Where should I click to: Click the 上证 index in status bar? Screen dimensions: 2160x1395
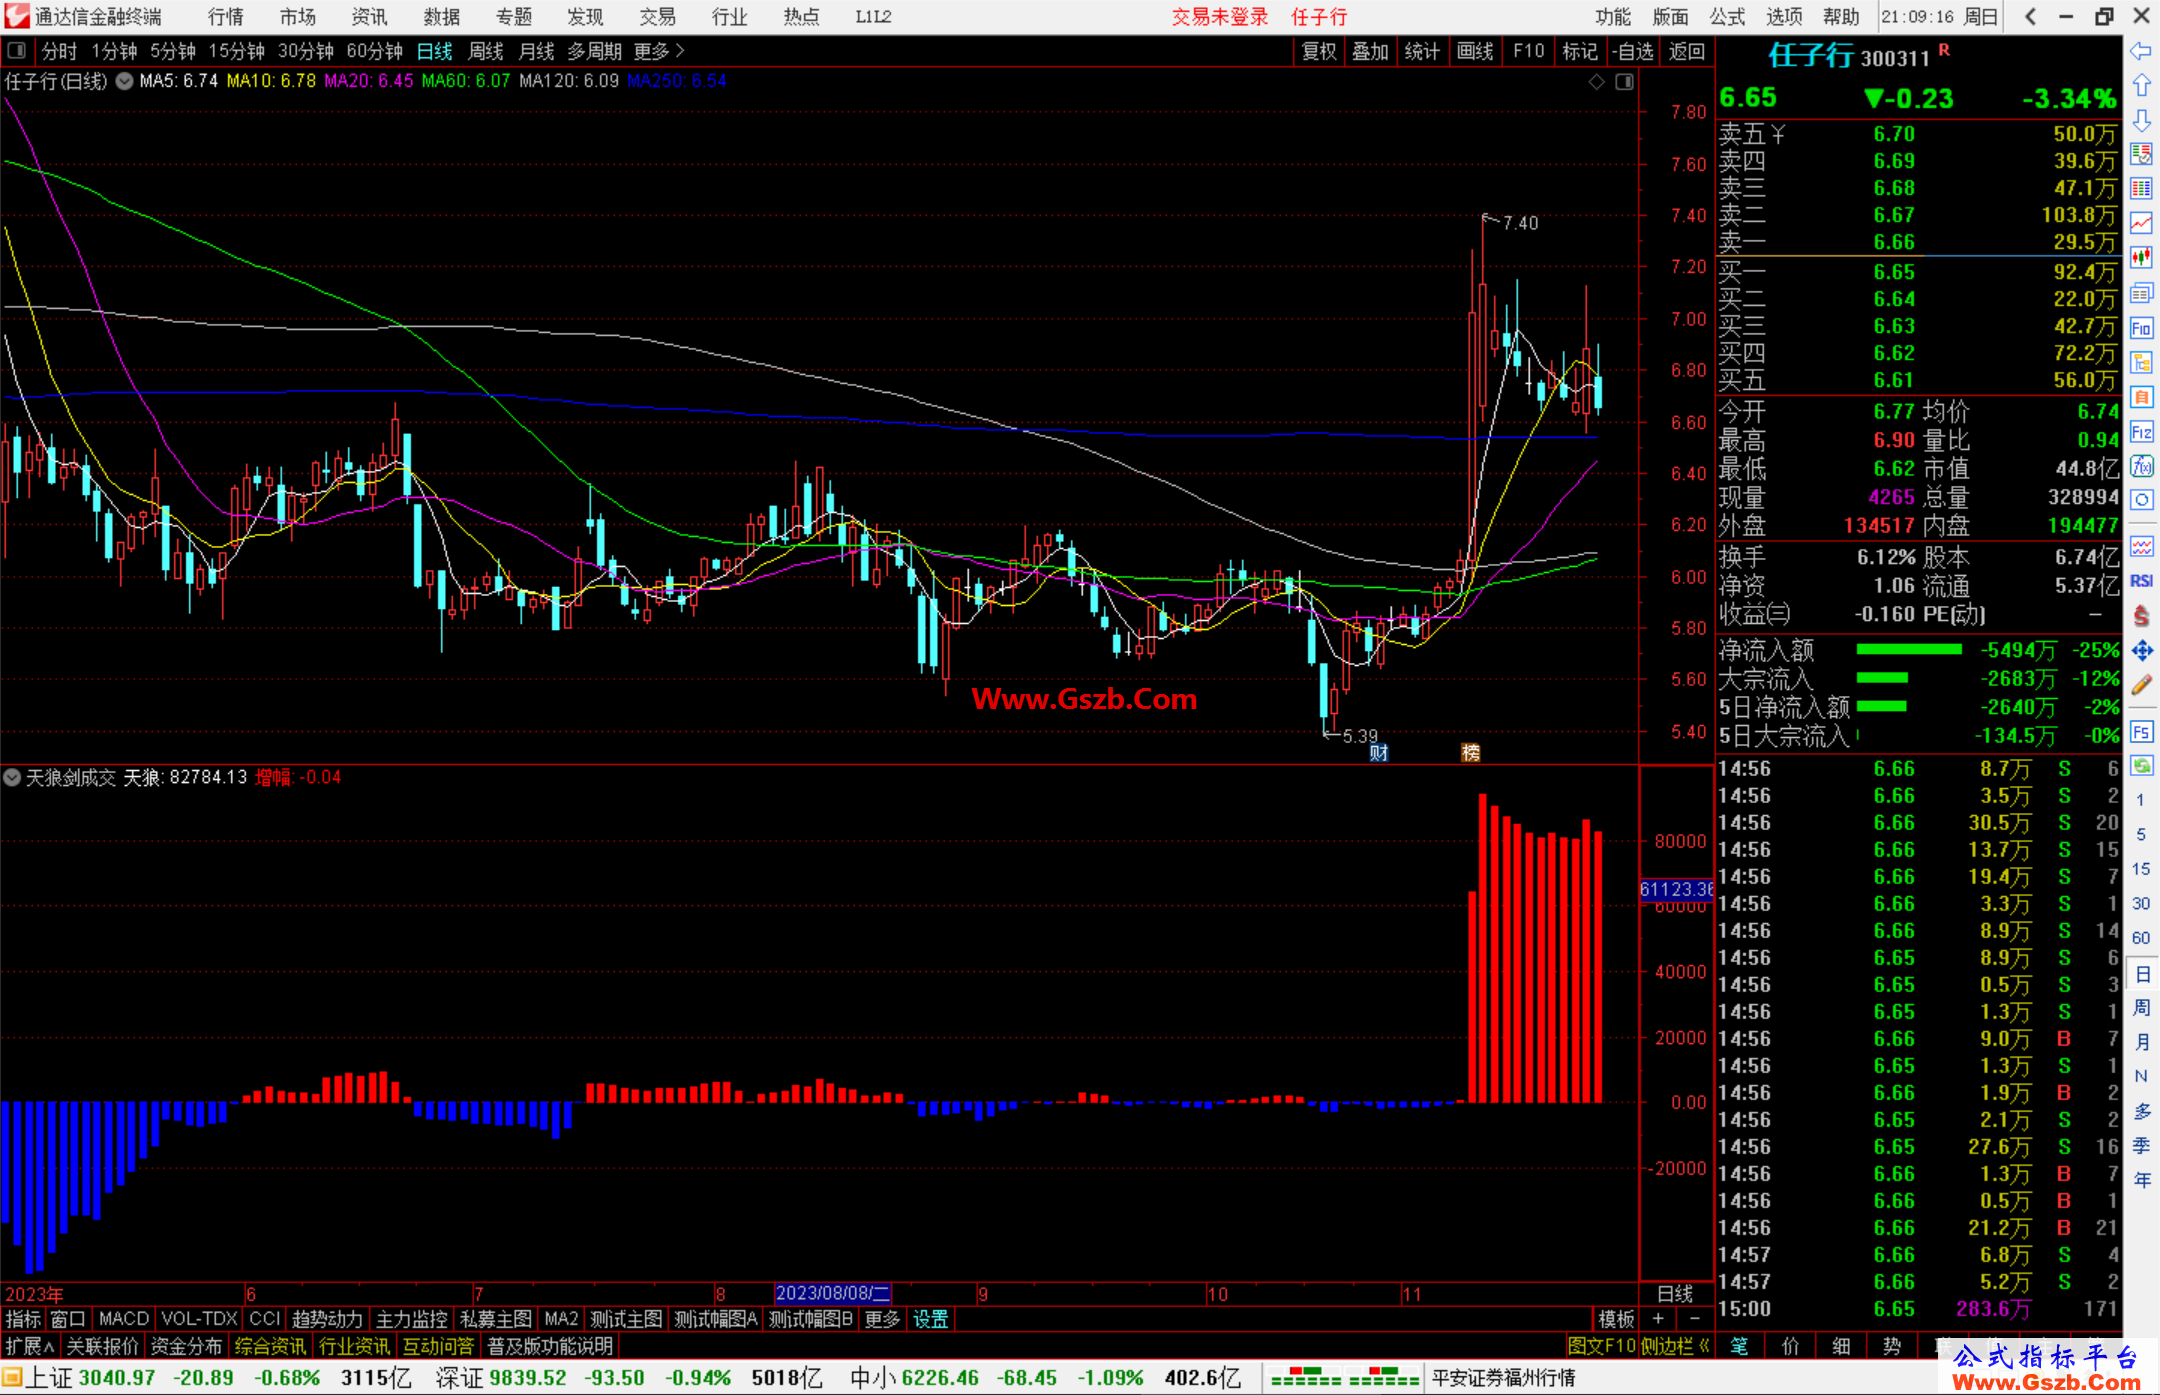[x=47, y=1378]
